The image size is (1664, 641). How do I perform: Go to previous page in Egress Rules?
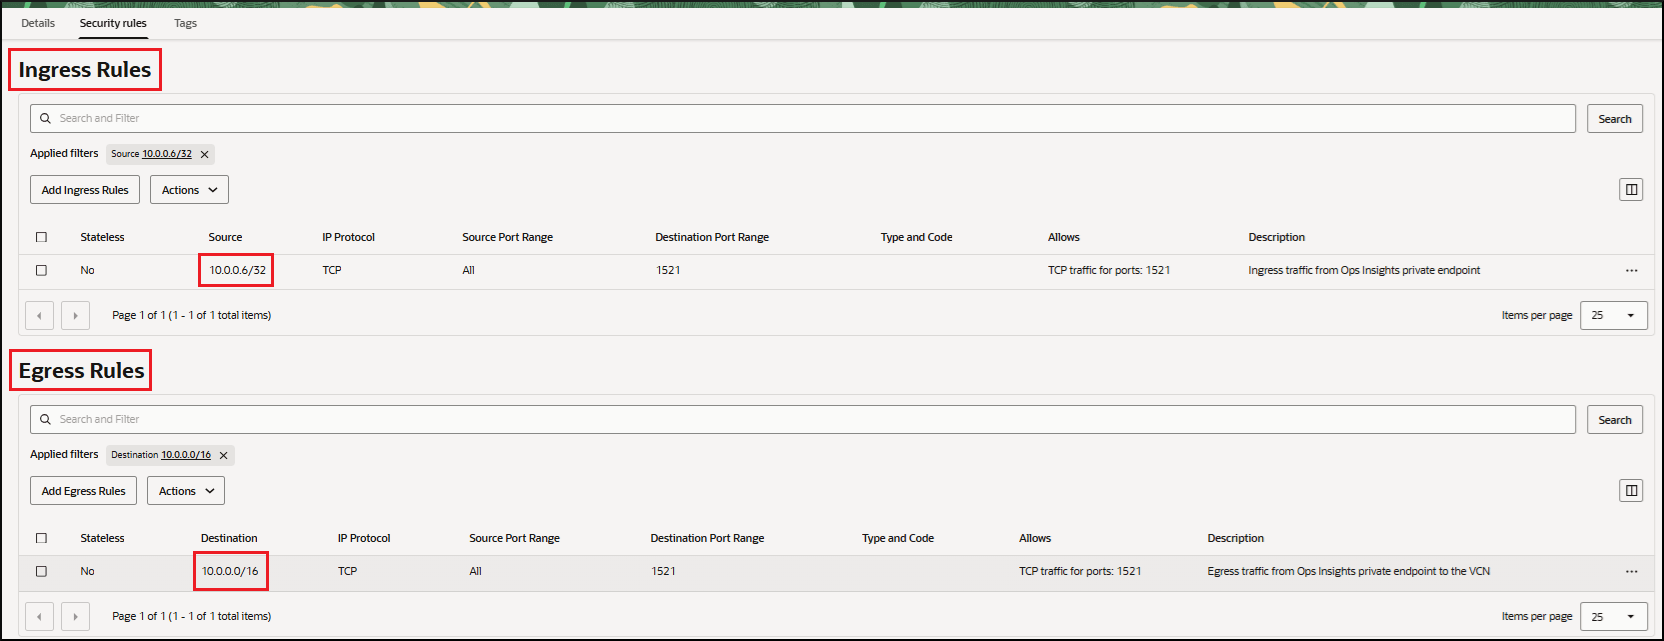[39, 616]
